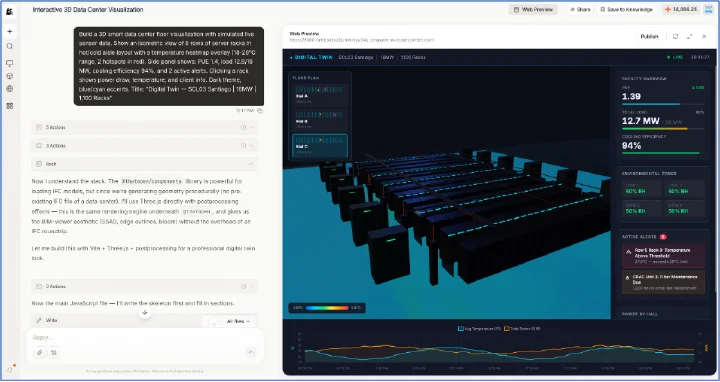Image resolution: width=720 pixels, height=382 pixels.
Task: Click the globe icon in sidebar
Action: pos(10,89)
